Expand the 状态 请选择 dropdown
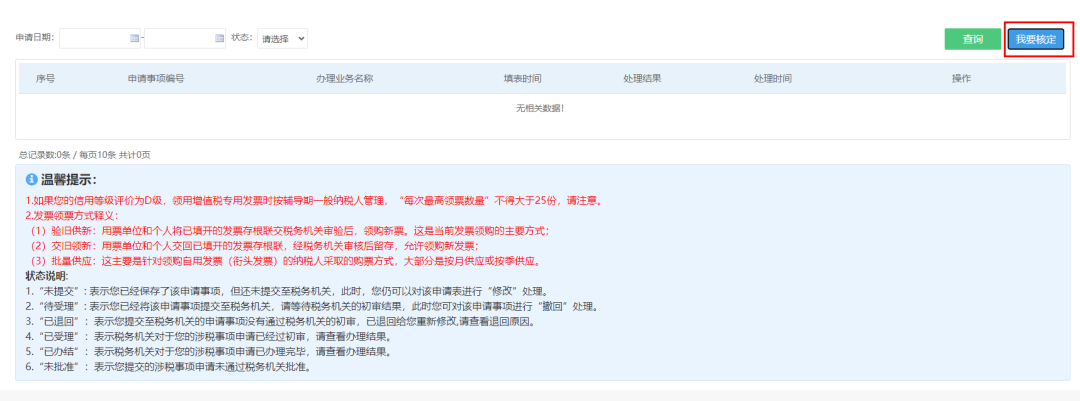Screen dimensions: 1080x401 pos(282,39)
